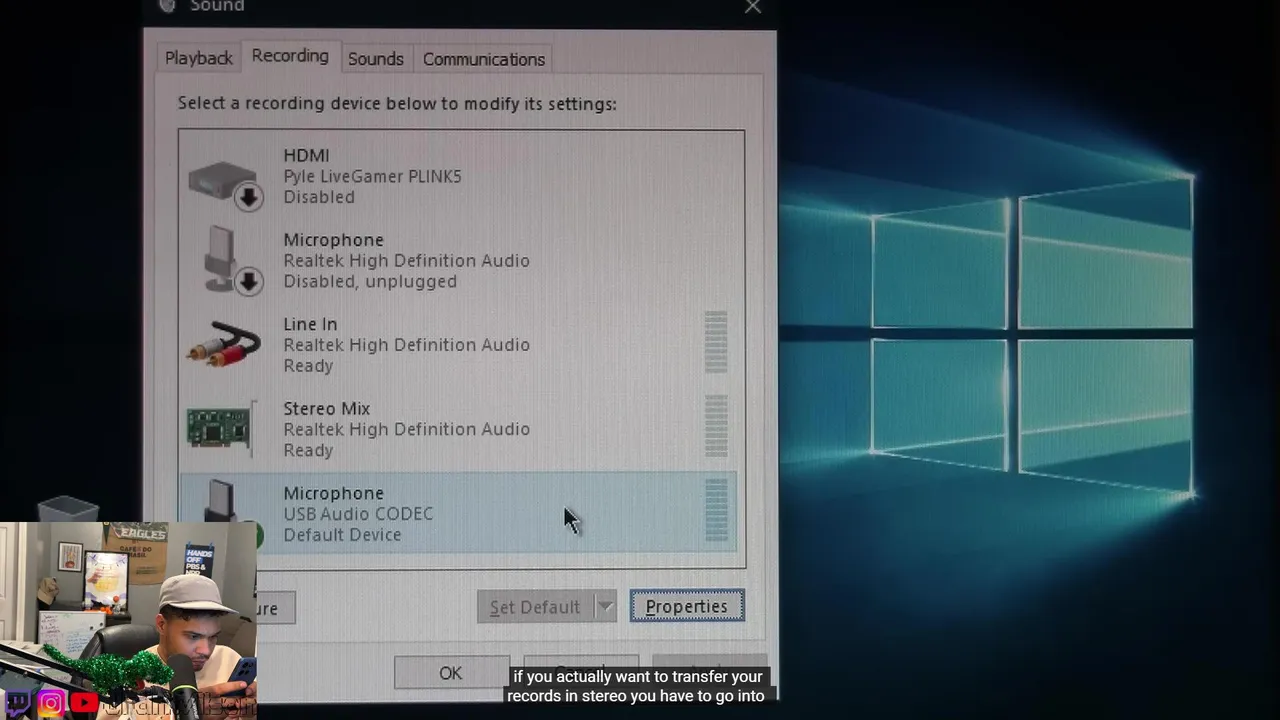Open the Sounds tab
This screenshot has width=1280, height=720.
(375, 59)
